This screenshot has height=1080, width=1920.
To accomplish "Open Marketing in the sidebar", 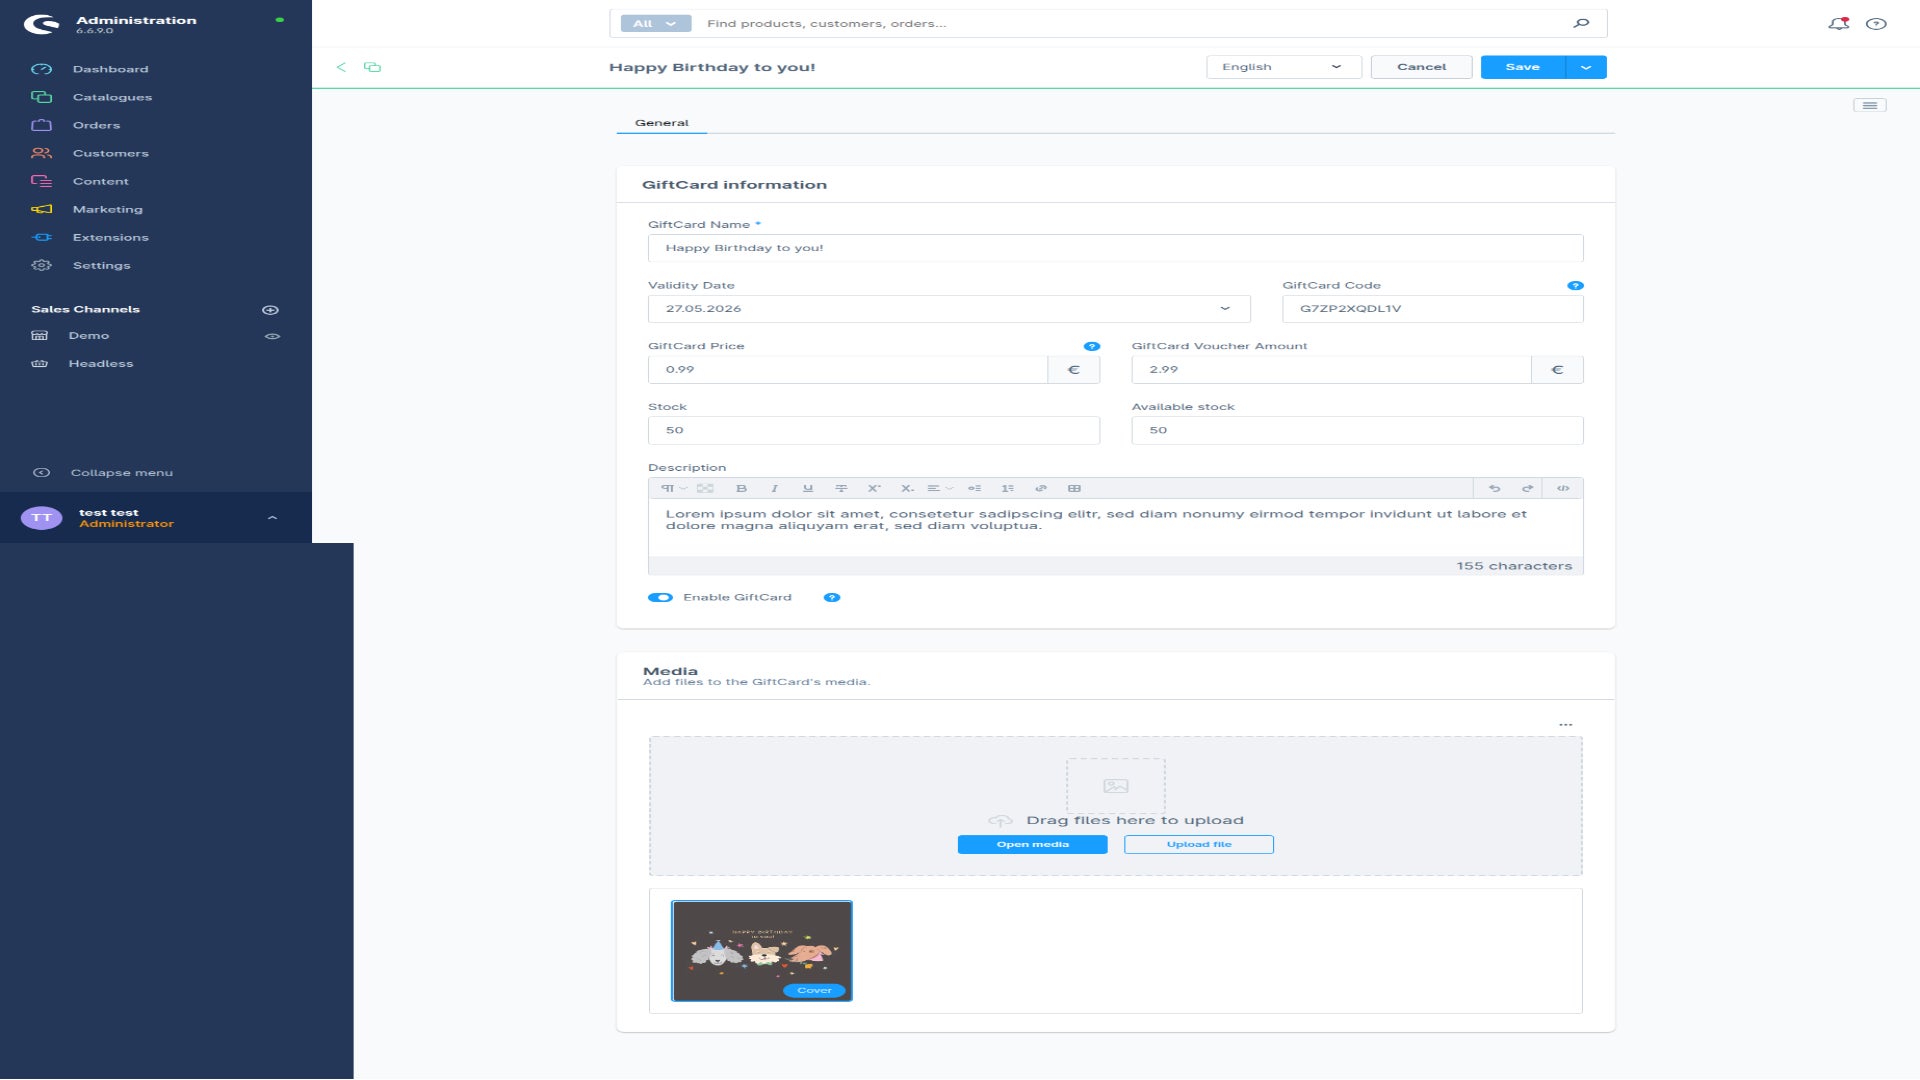I will pyautogui.click(x=107, y=209).
